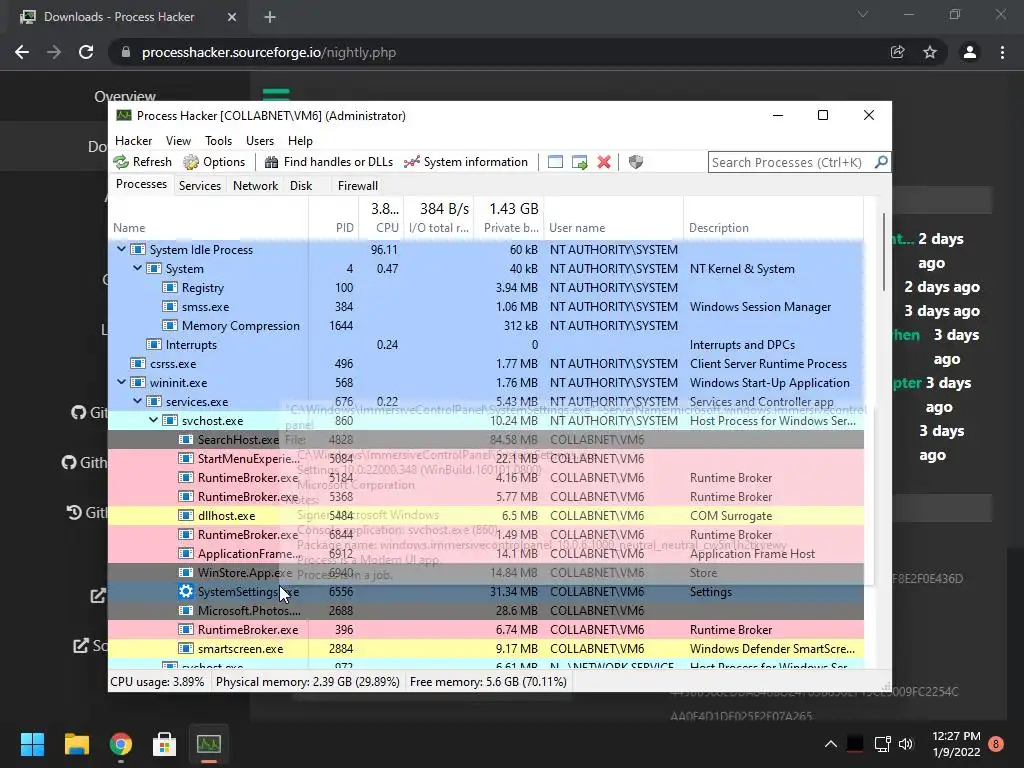This screenshot has width=1024, height=768.
Task: Click the Free memory status entry
Action: 488,682
